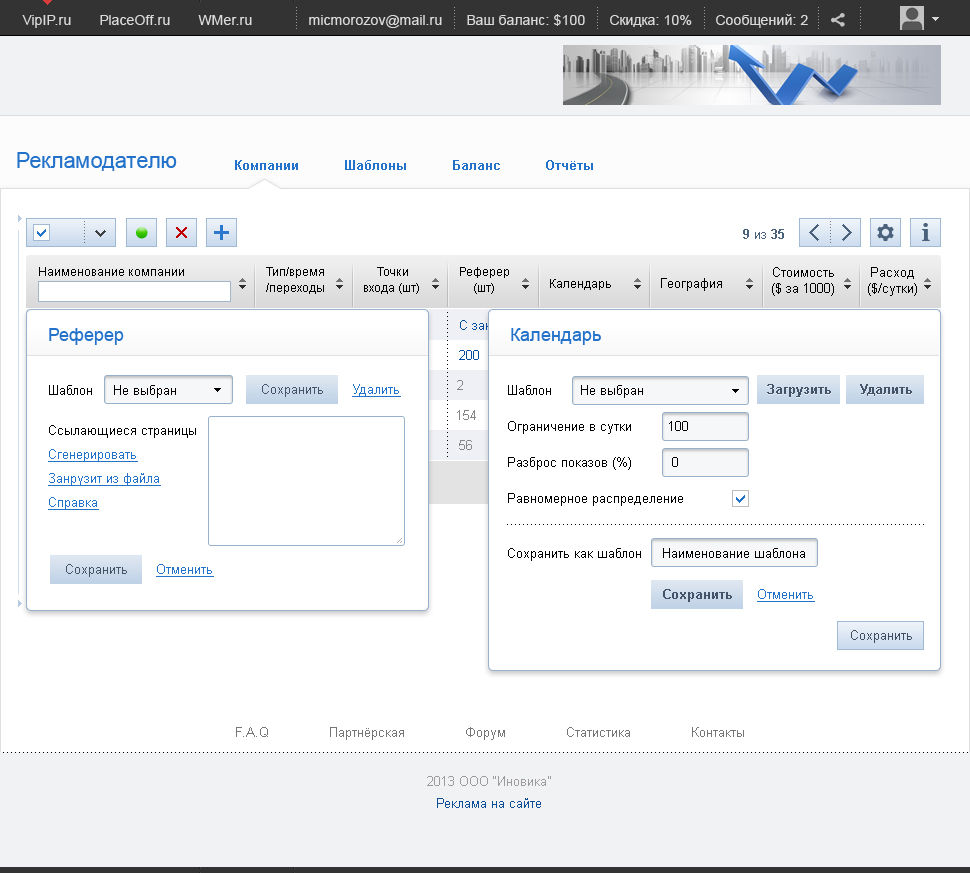The image size is (970, 873).
Task: Open Шаблон dropdown in Календарь panel
Action: pyautogui.click(x=660, y=390)
